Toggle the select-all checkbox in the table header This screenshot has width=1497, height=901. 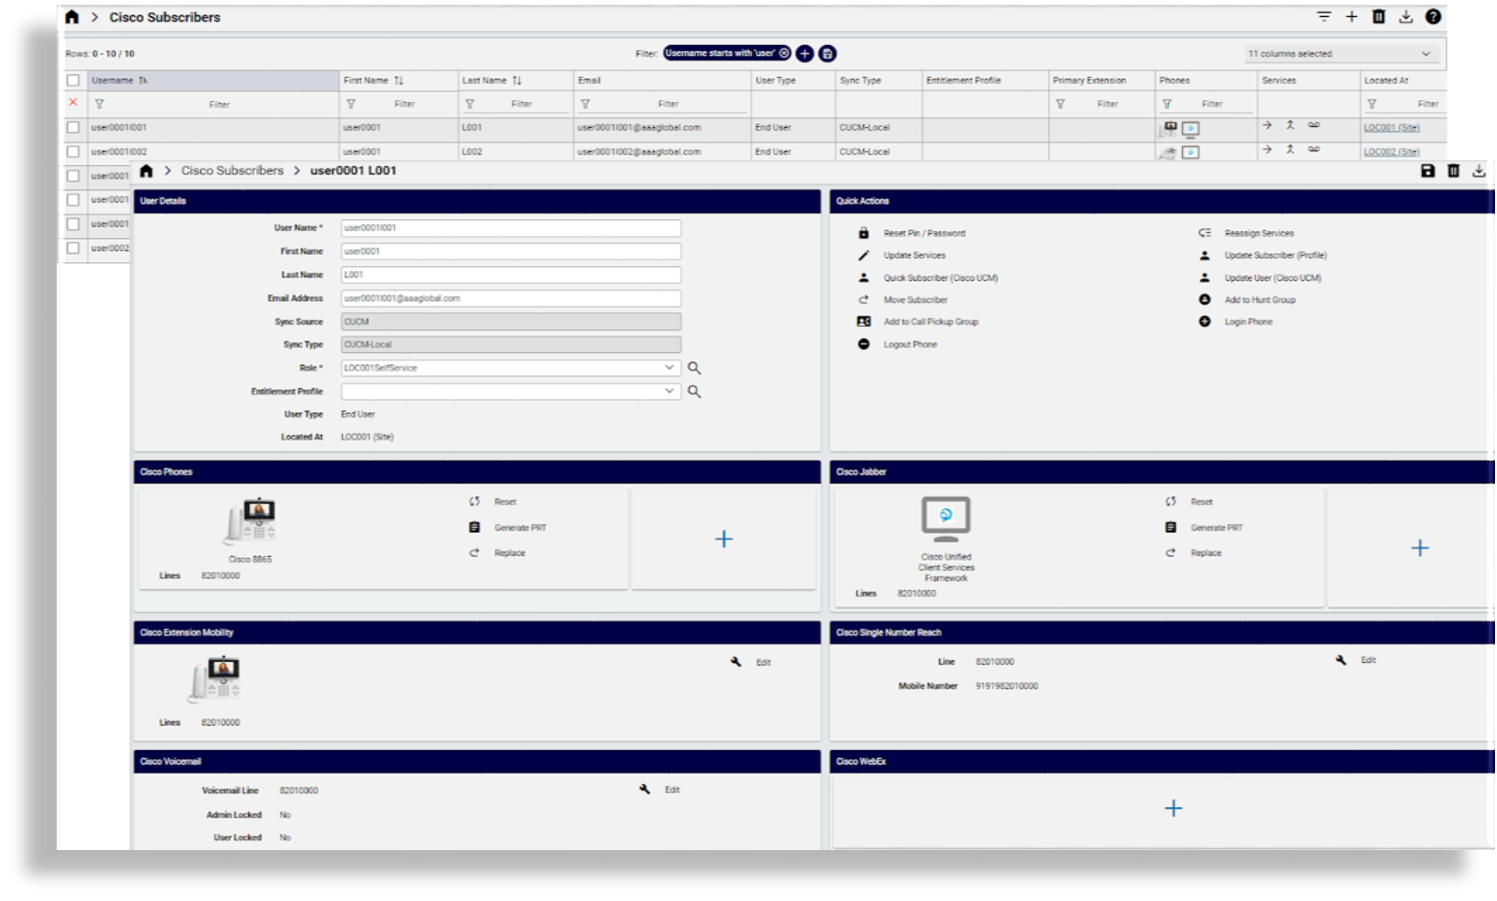[73, 80]
